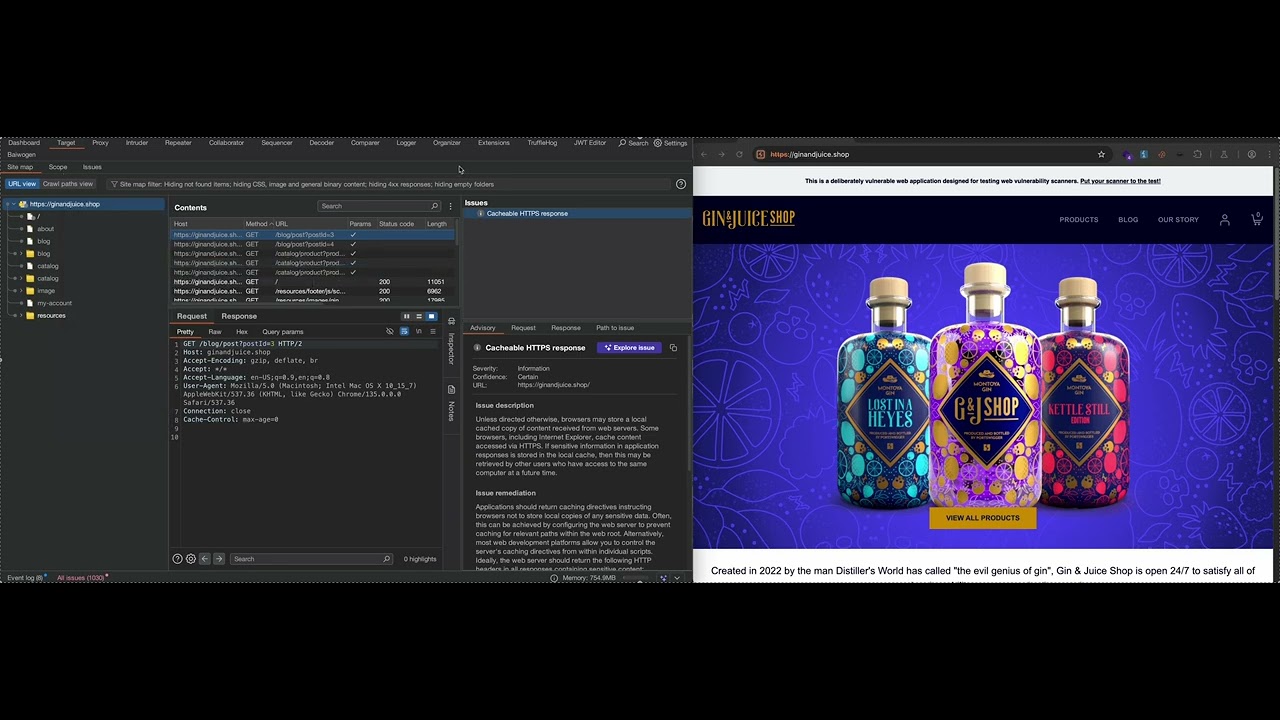Go to previous search match arrow
The width and height of the screenshot is (1280, 720).
click(x=205, y=559)
